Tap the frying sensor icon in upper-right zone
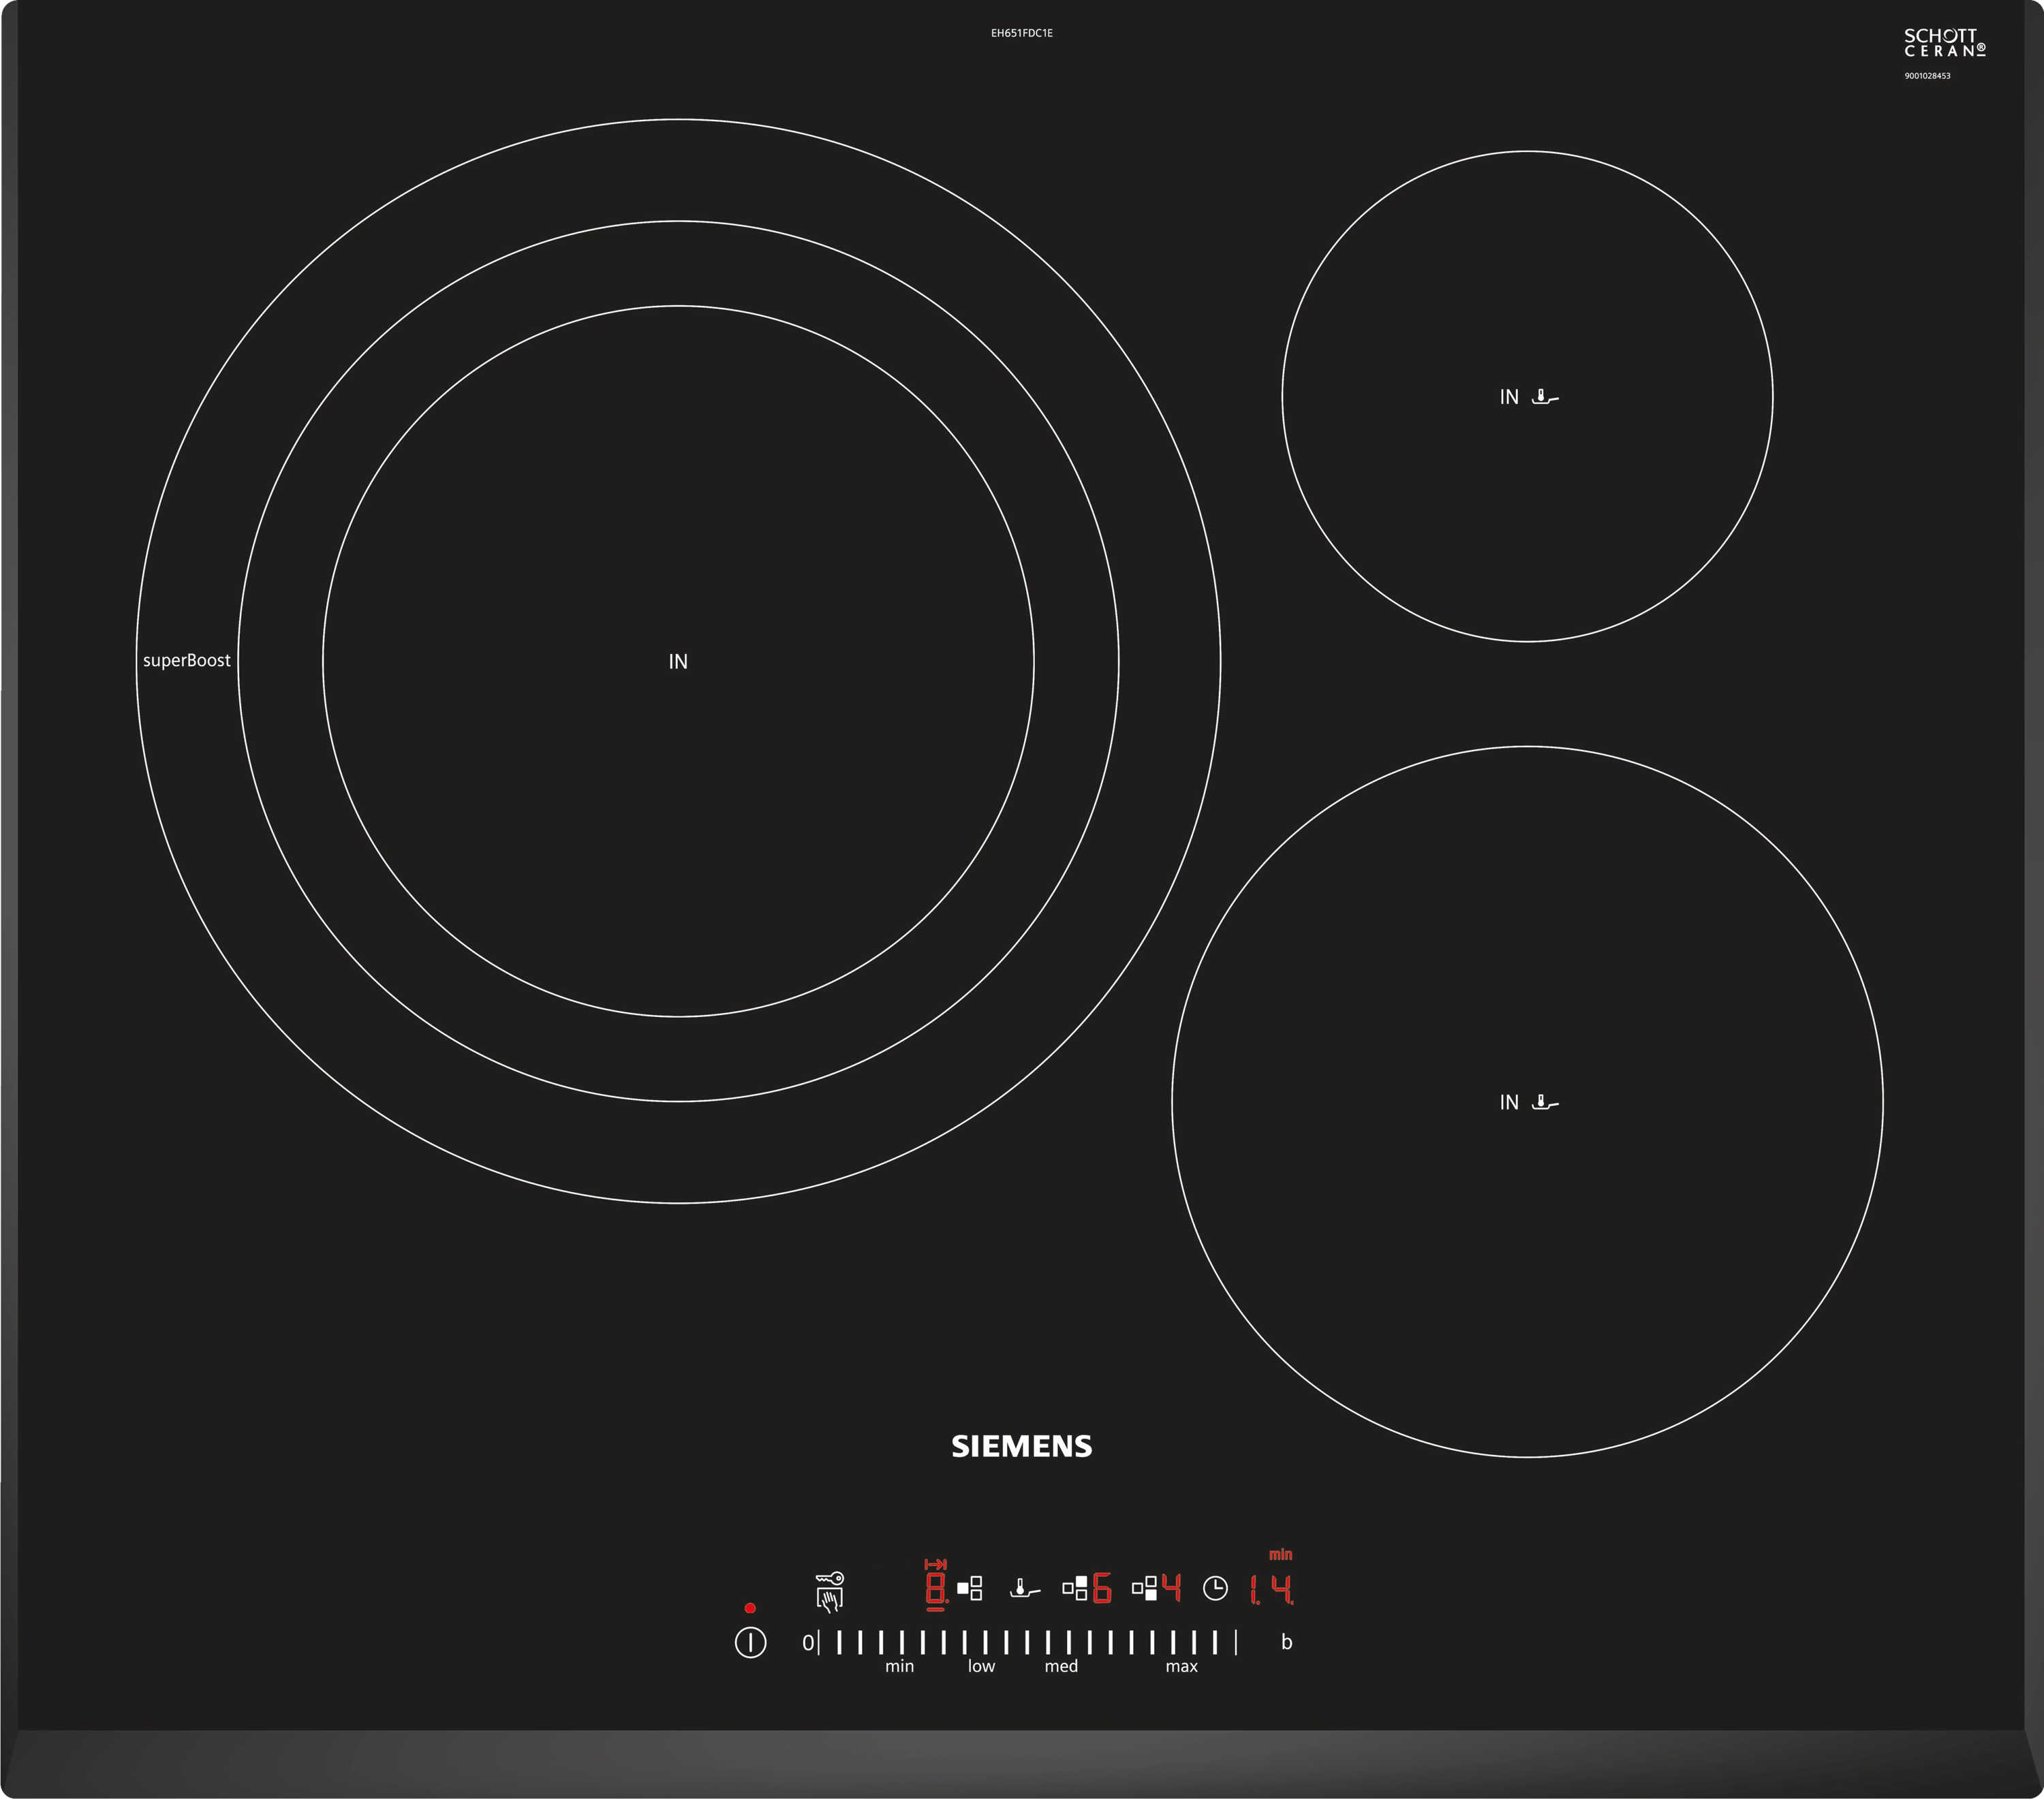The height and width of the screenshot is (1799, 2044). [x=1545, y=397]
